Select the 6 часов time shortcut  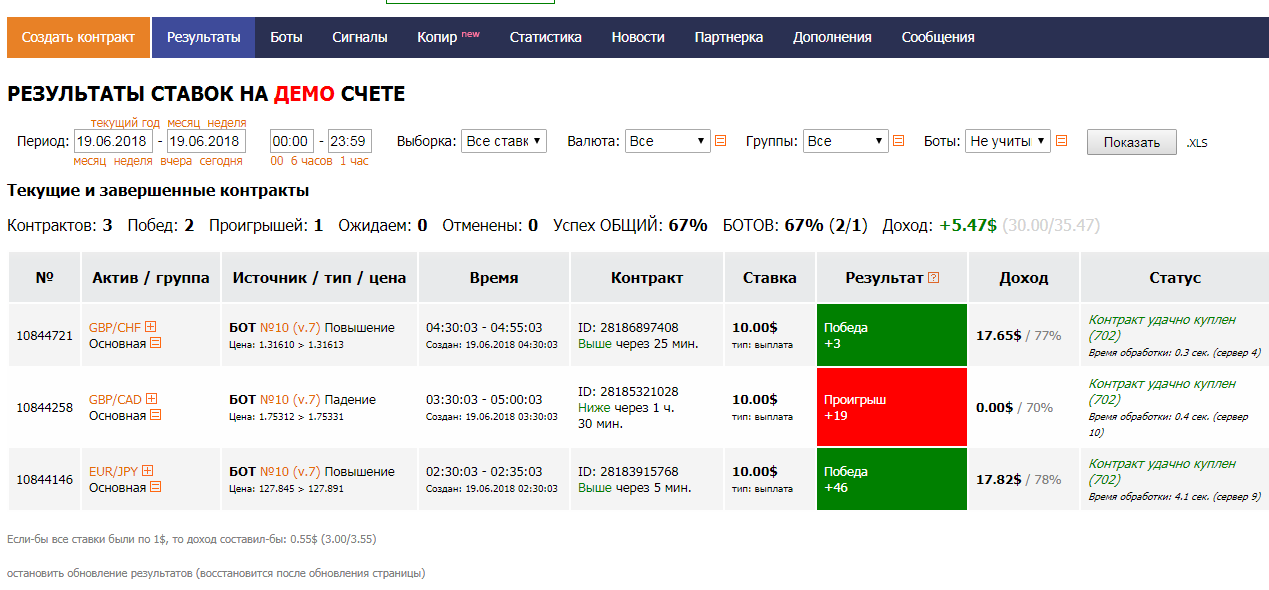[x=312, y=161]
